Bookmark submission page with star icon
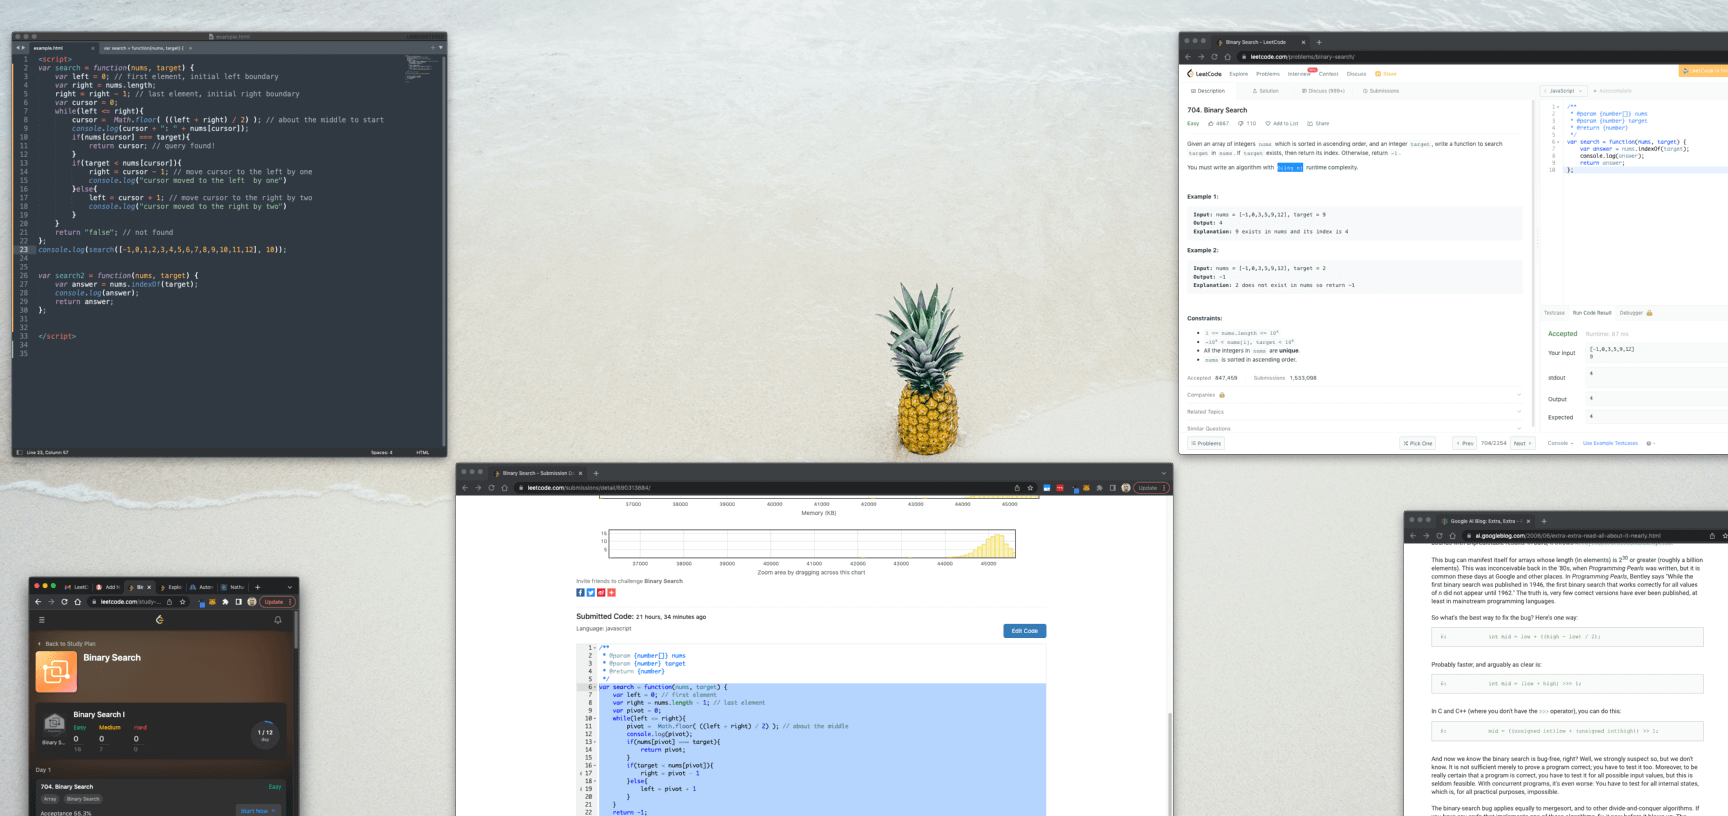1728x816 pixels. pyautogui.click(x=1030, y=488)
